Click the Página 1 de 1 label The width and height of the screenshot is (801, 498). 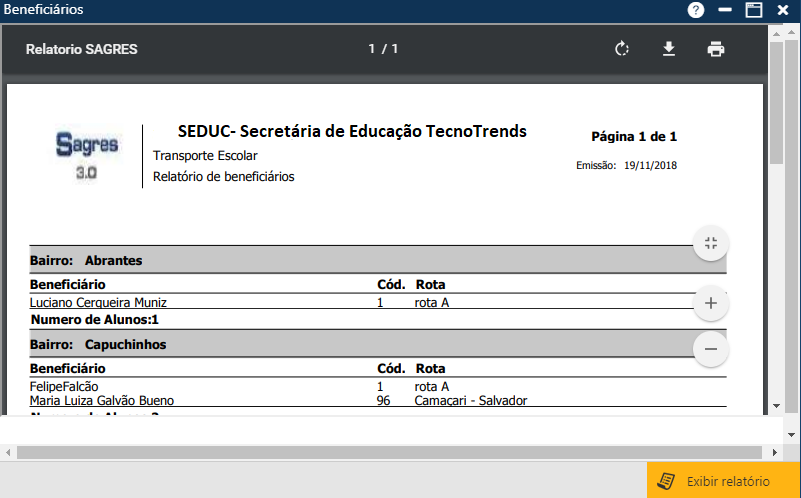634,136
